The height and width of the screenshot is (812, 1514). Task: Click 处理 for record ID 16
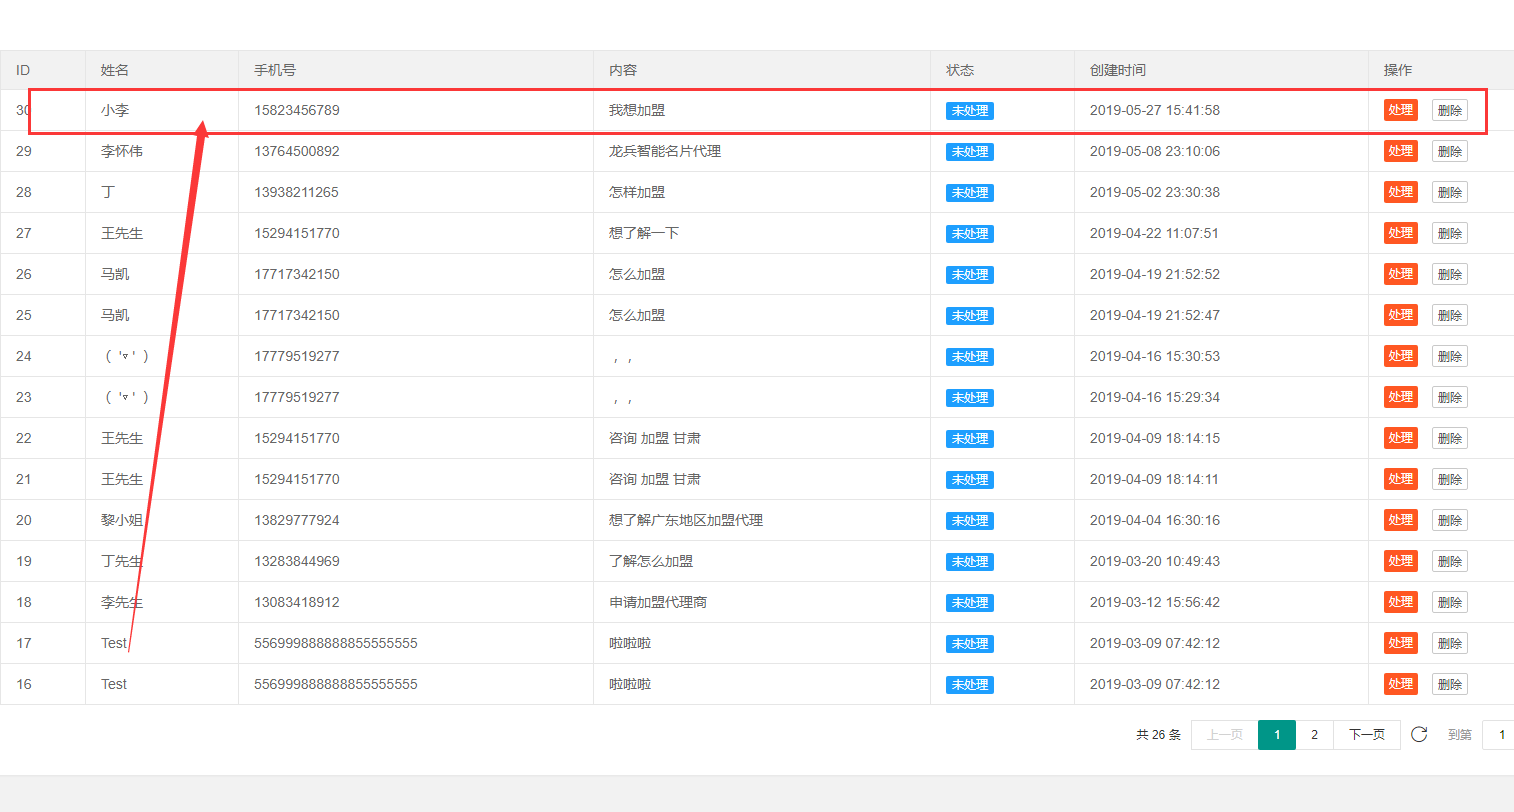tap(1400, 684)
